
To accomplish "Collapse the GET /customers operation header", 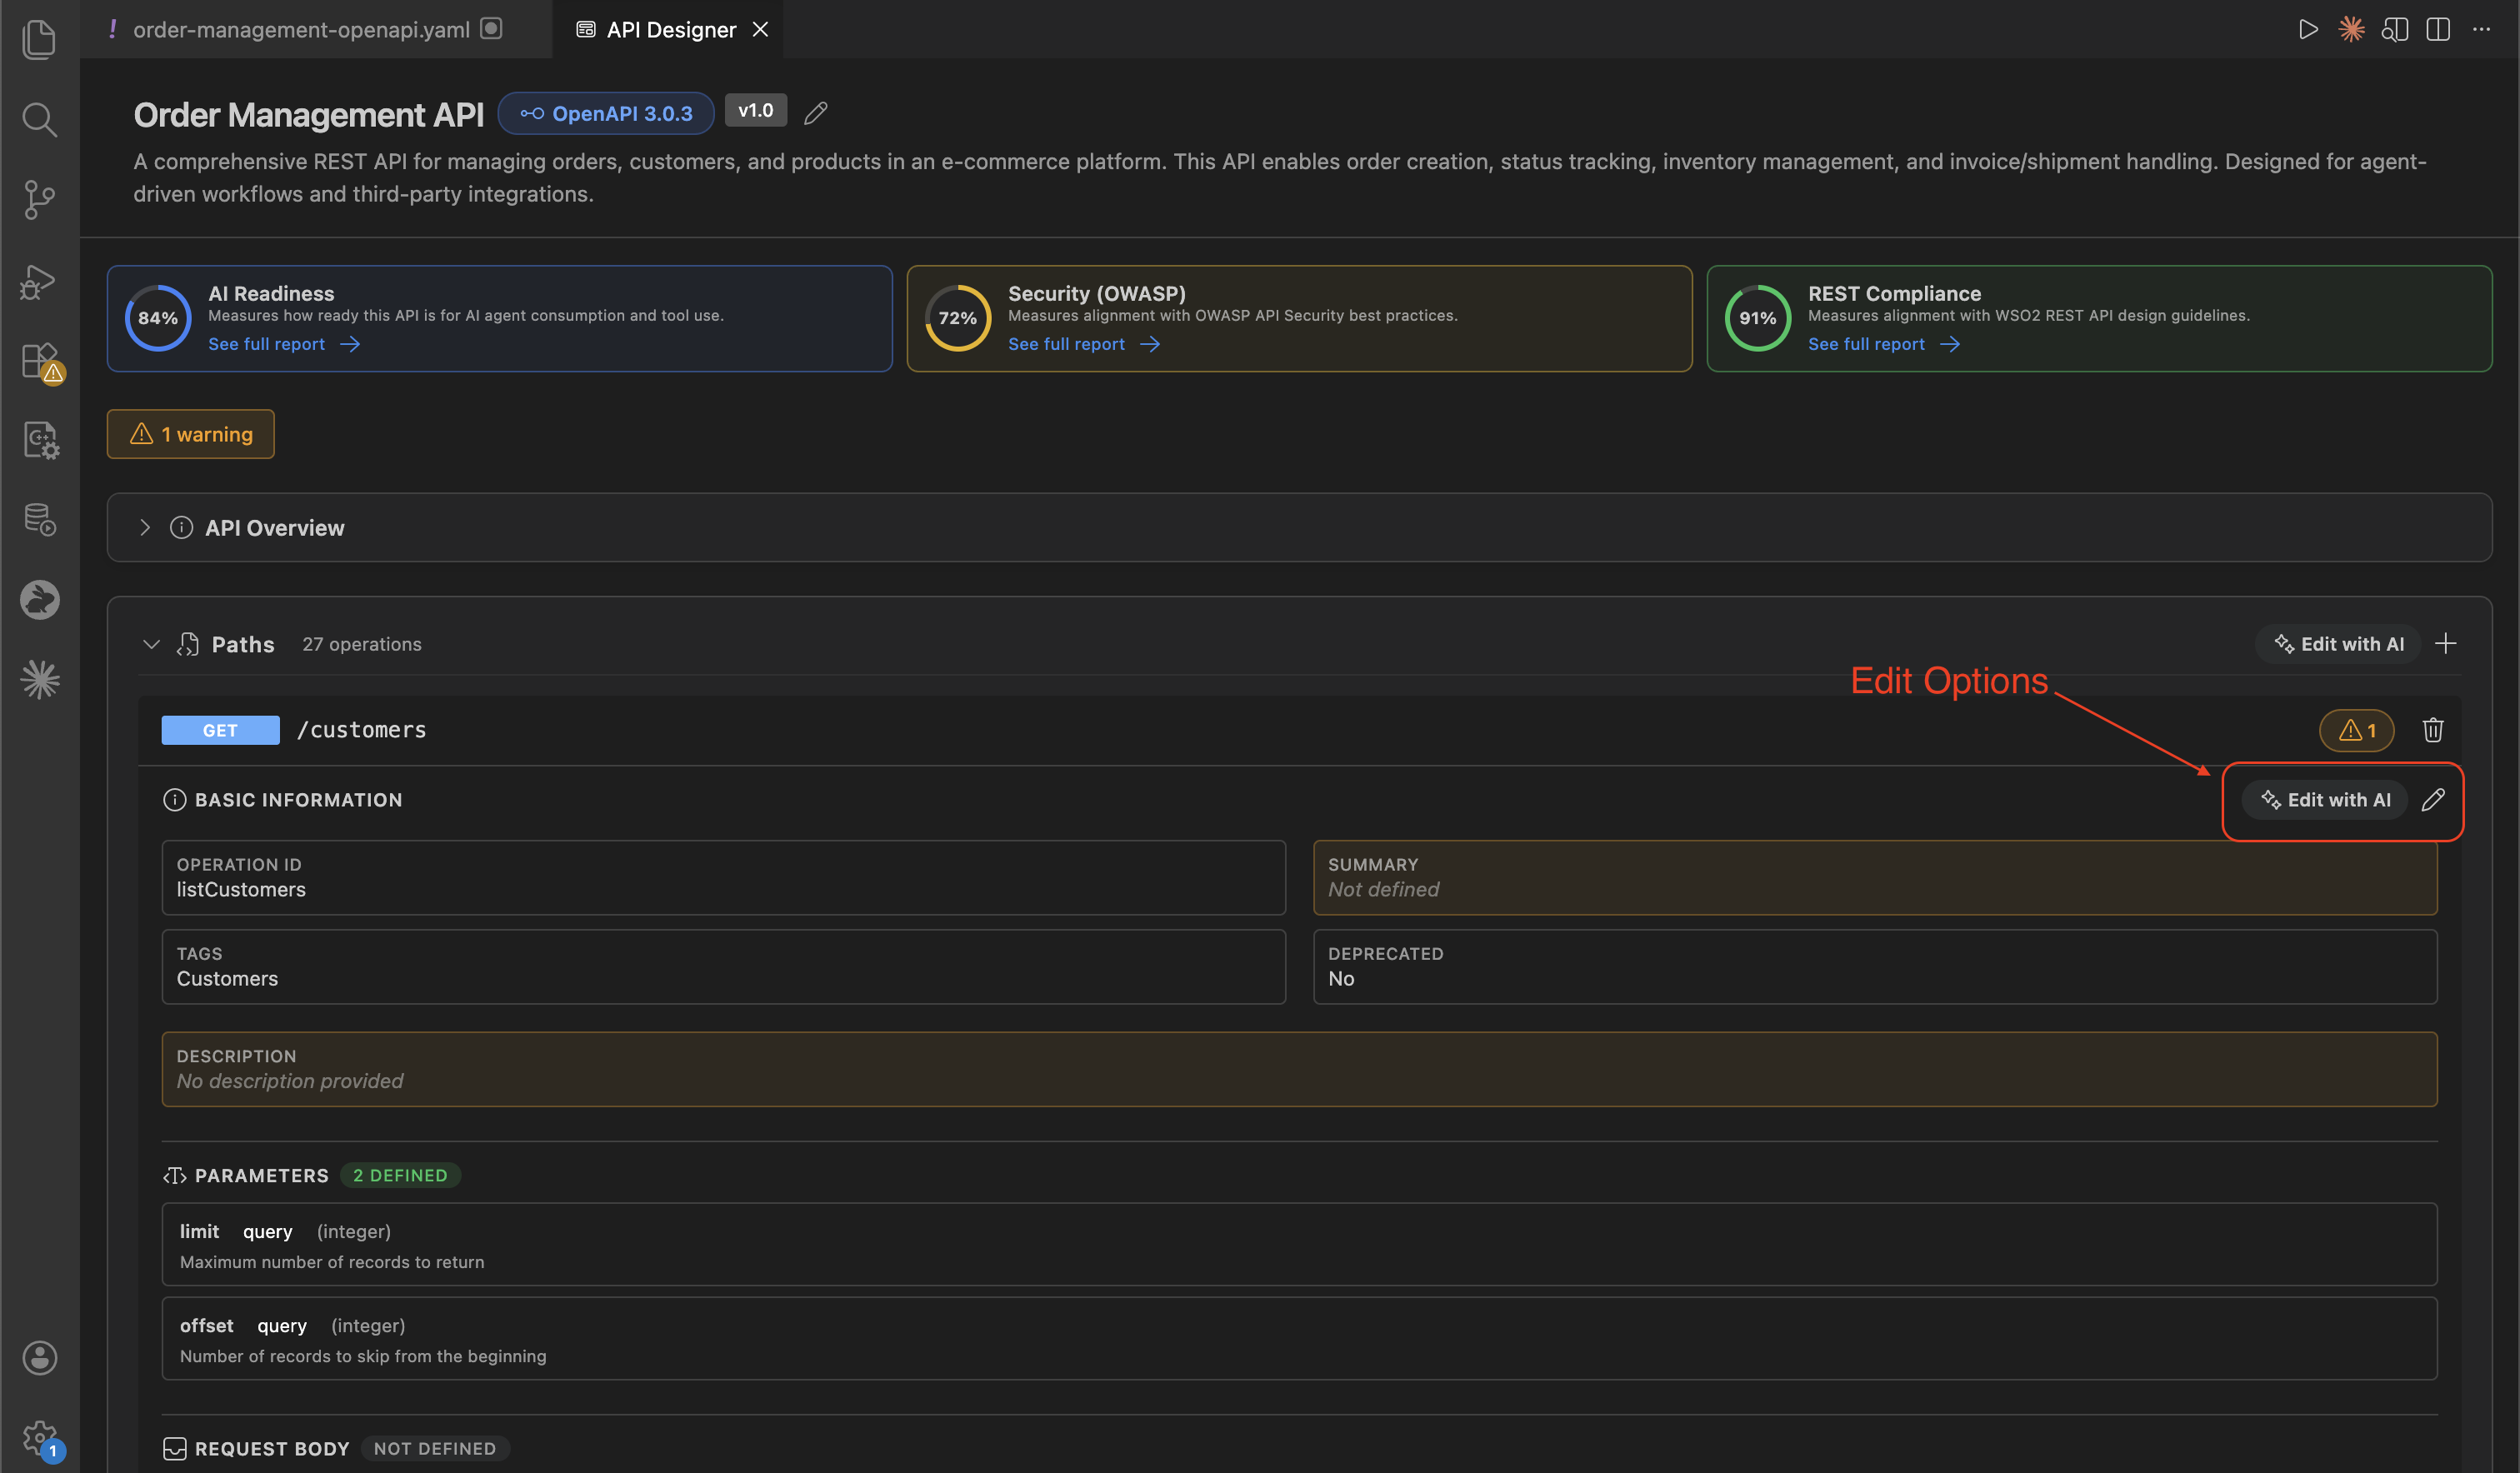I will [1299, 730].
